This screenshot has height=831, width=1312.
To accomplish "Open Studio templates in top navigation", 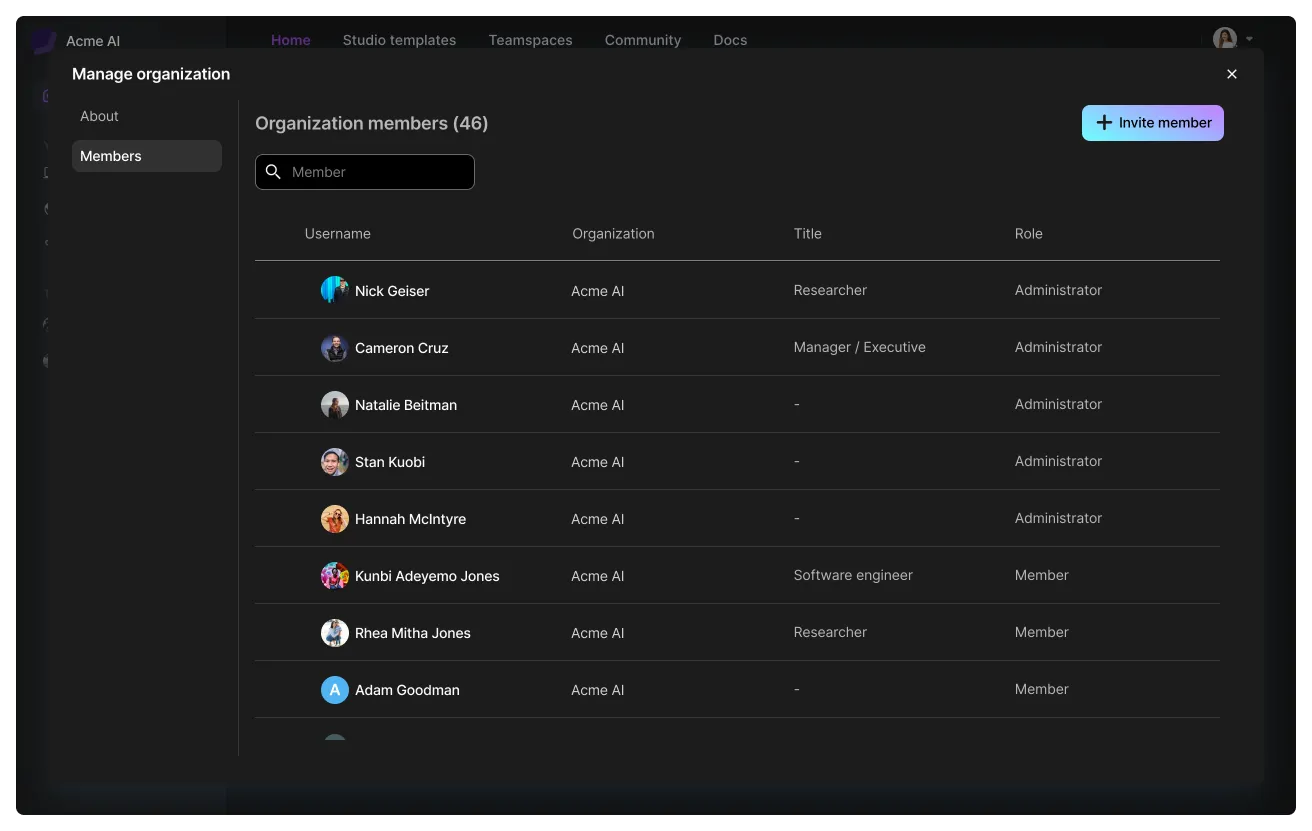I will tap(399, 40).
